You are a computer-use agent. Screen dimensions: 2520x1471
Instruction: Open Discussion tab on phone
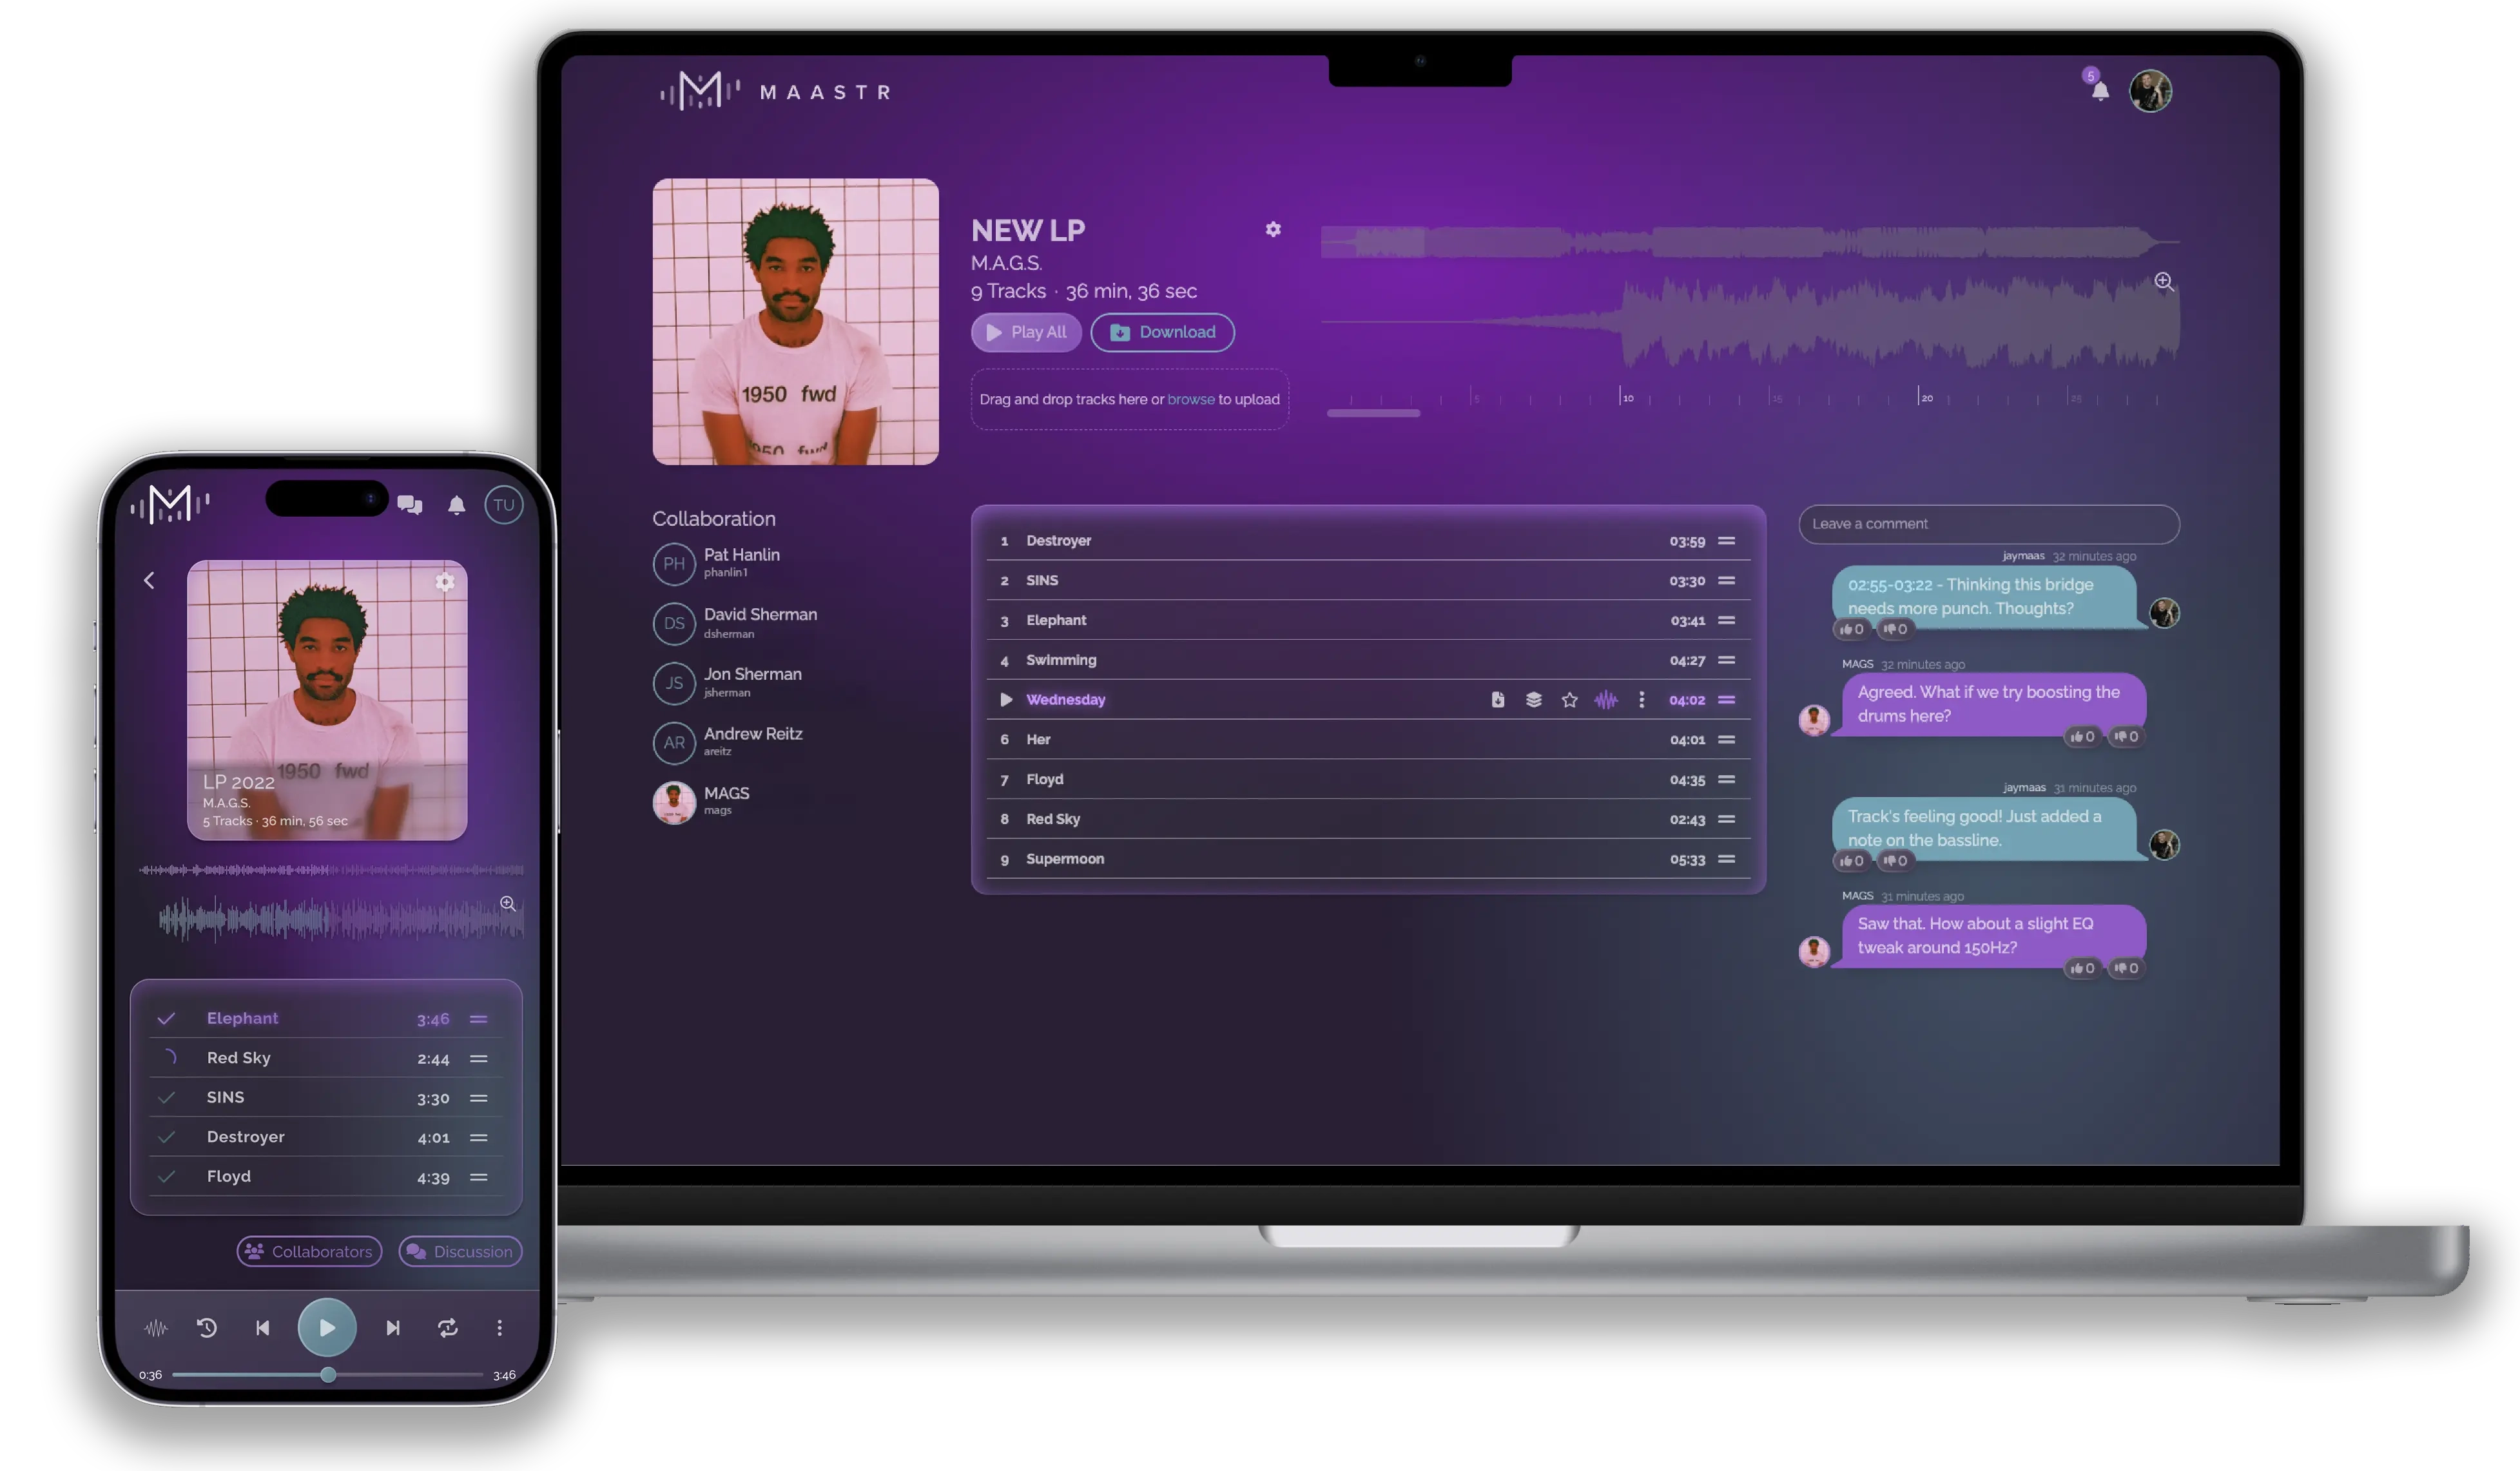(x=460, y=1251)
